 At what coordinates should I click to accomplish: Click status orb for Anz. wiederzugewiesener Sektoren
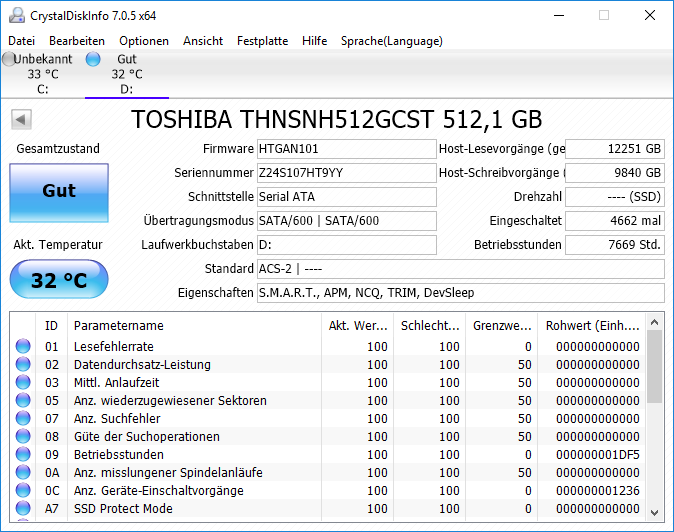[23, 400]
